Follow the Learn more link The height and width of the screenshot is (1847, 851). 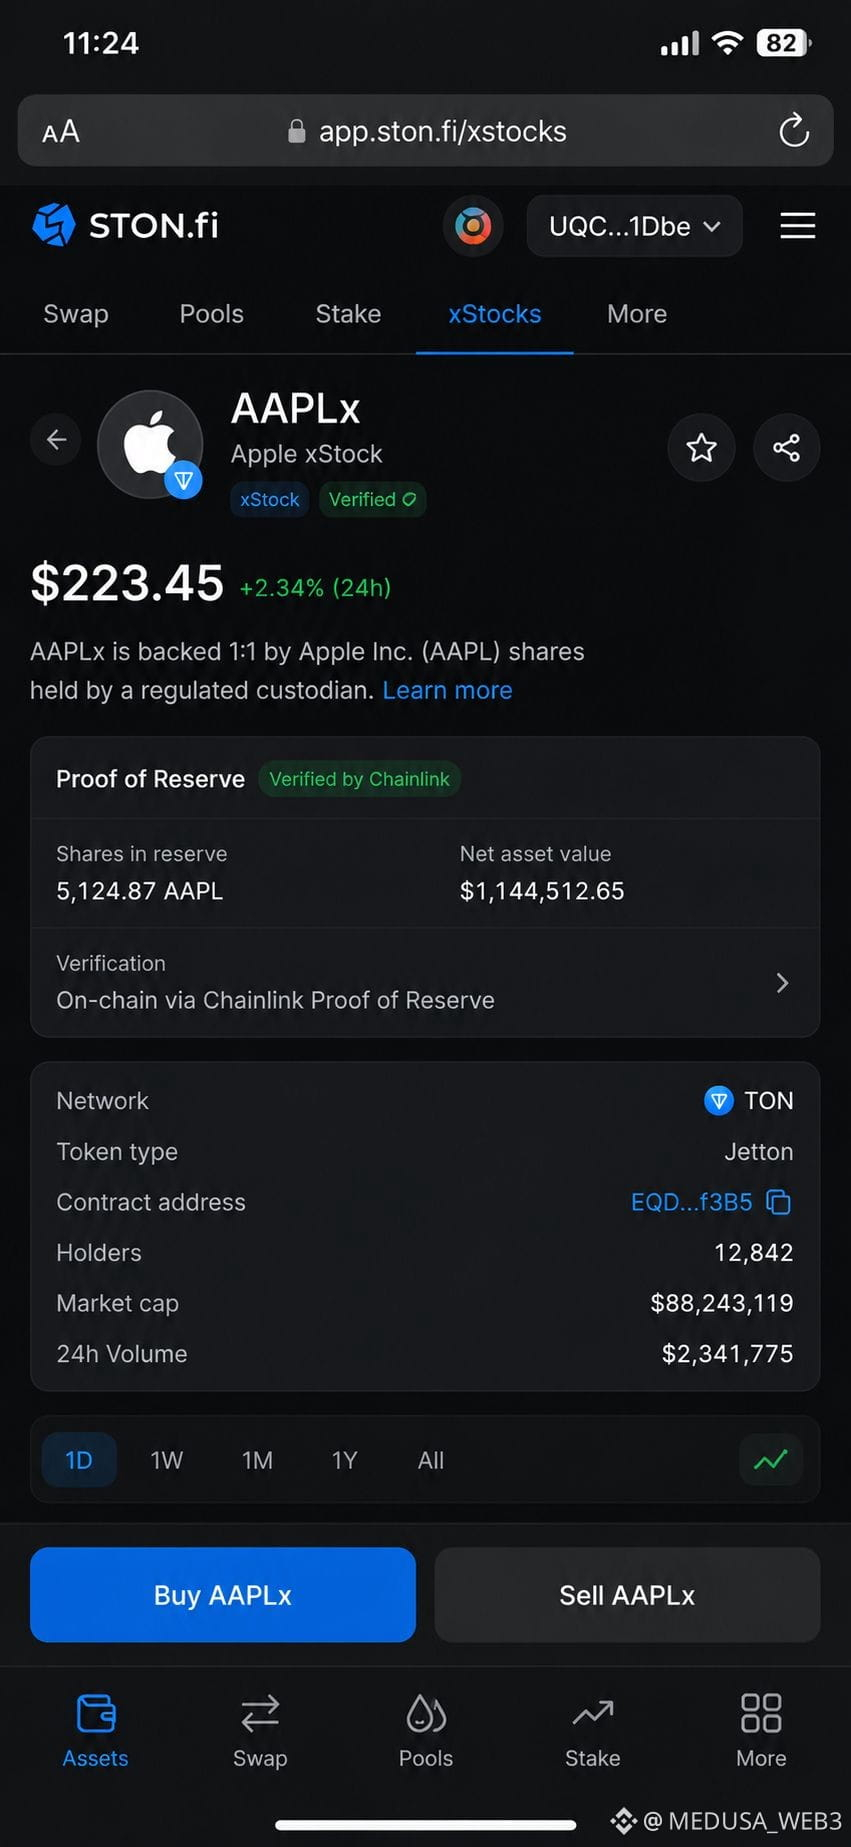pos(447,690)
